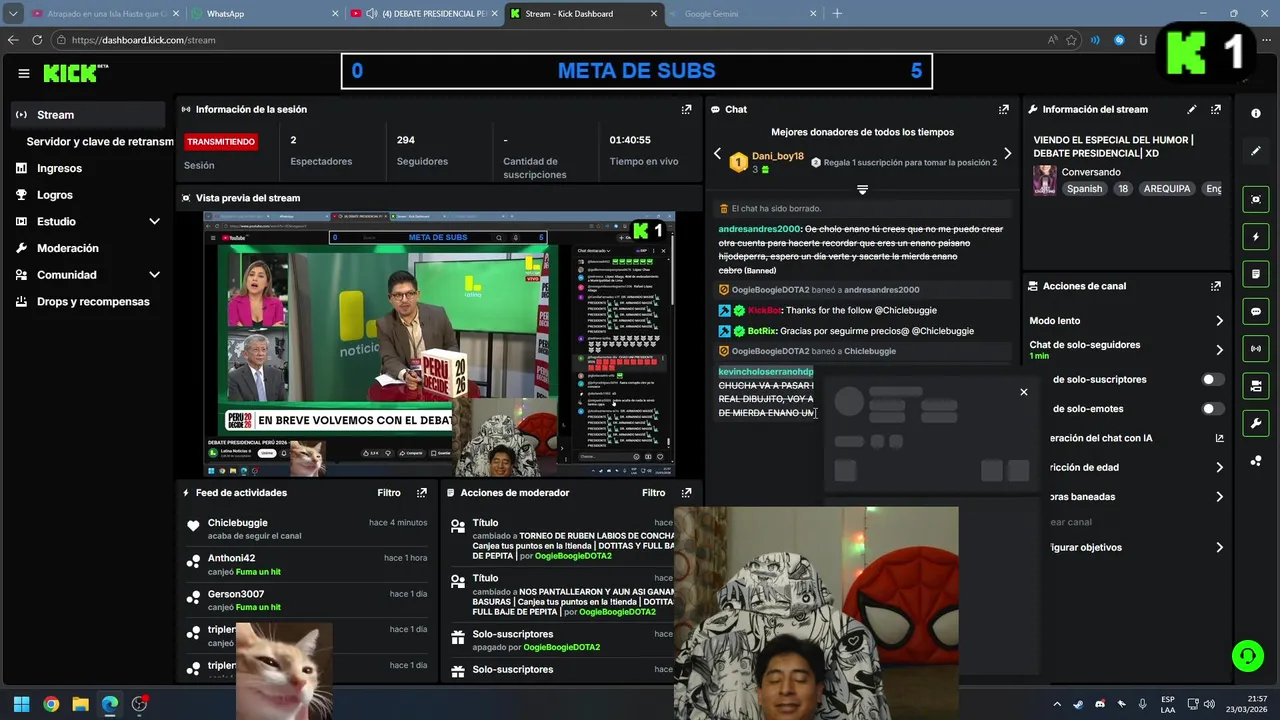The height and width of the screenshot is (720, 1280).
Task: Show previous top donor with left arrow
Action: click(x=717, y=154)
